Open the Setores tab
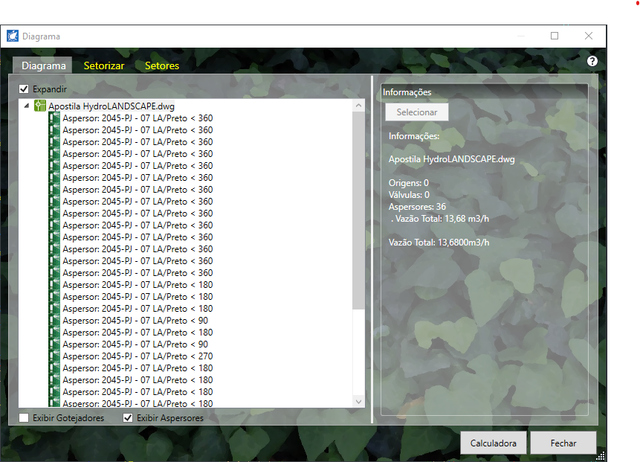 click(162, 66)
